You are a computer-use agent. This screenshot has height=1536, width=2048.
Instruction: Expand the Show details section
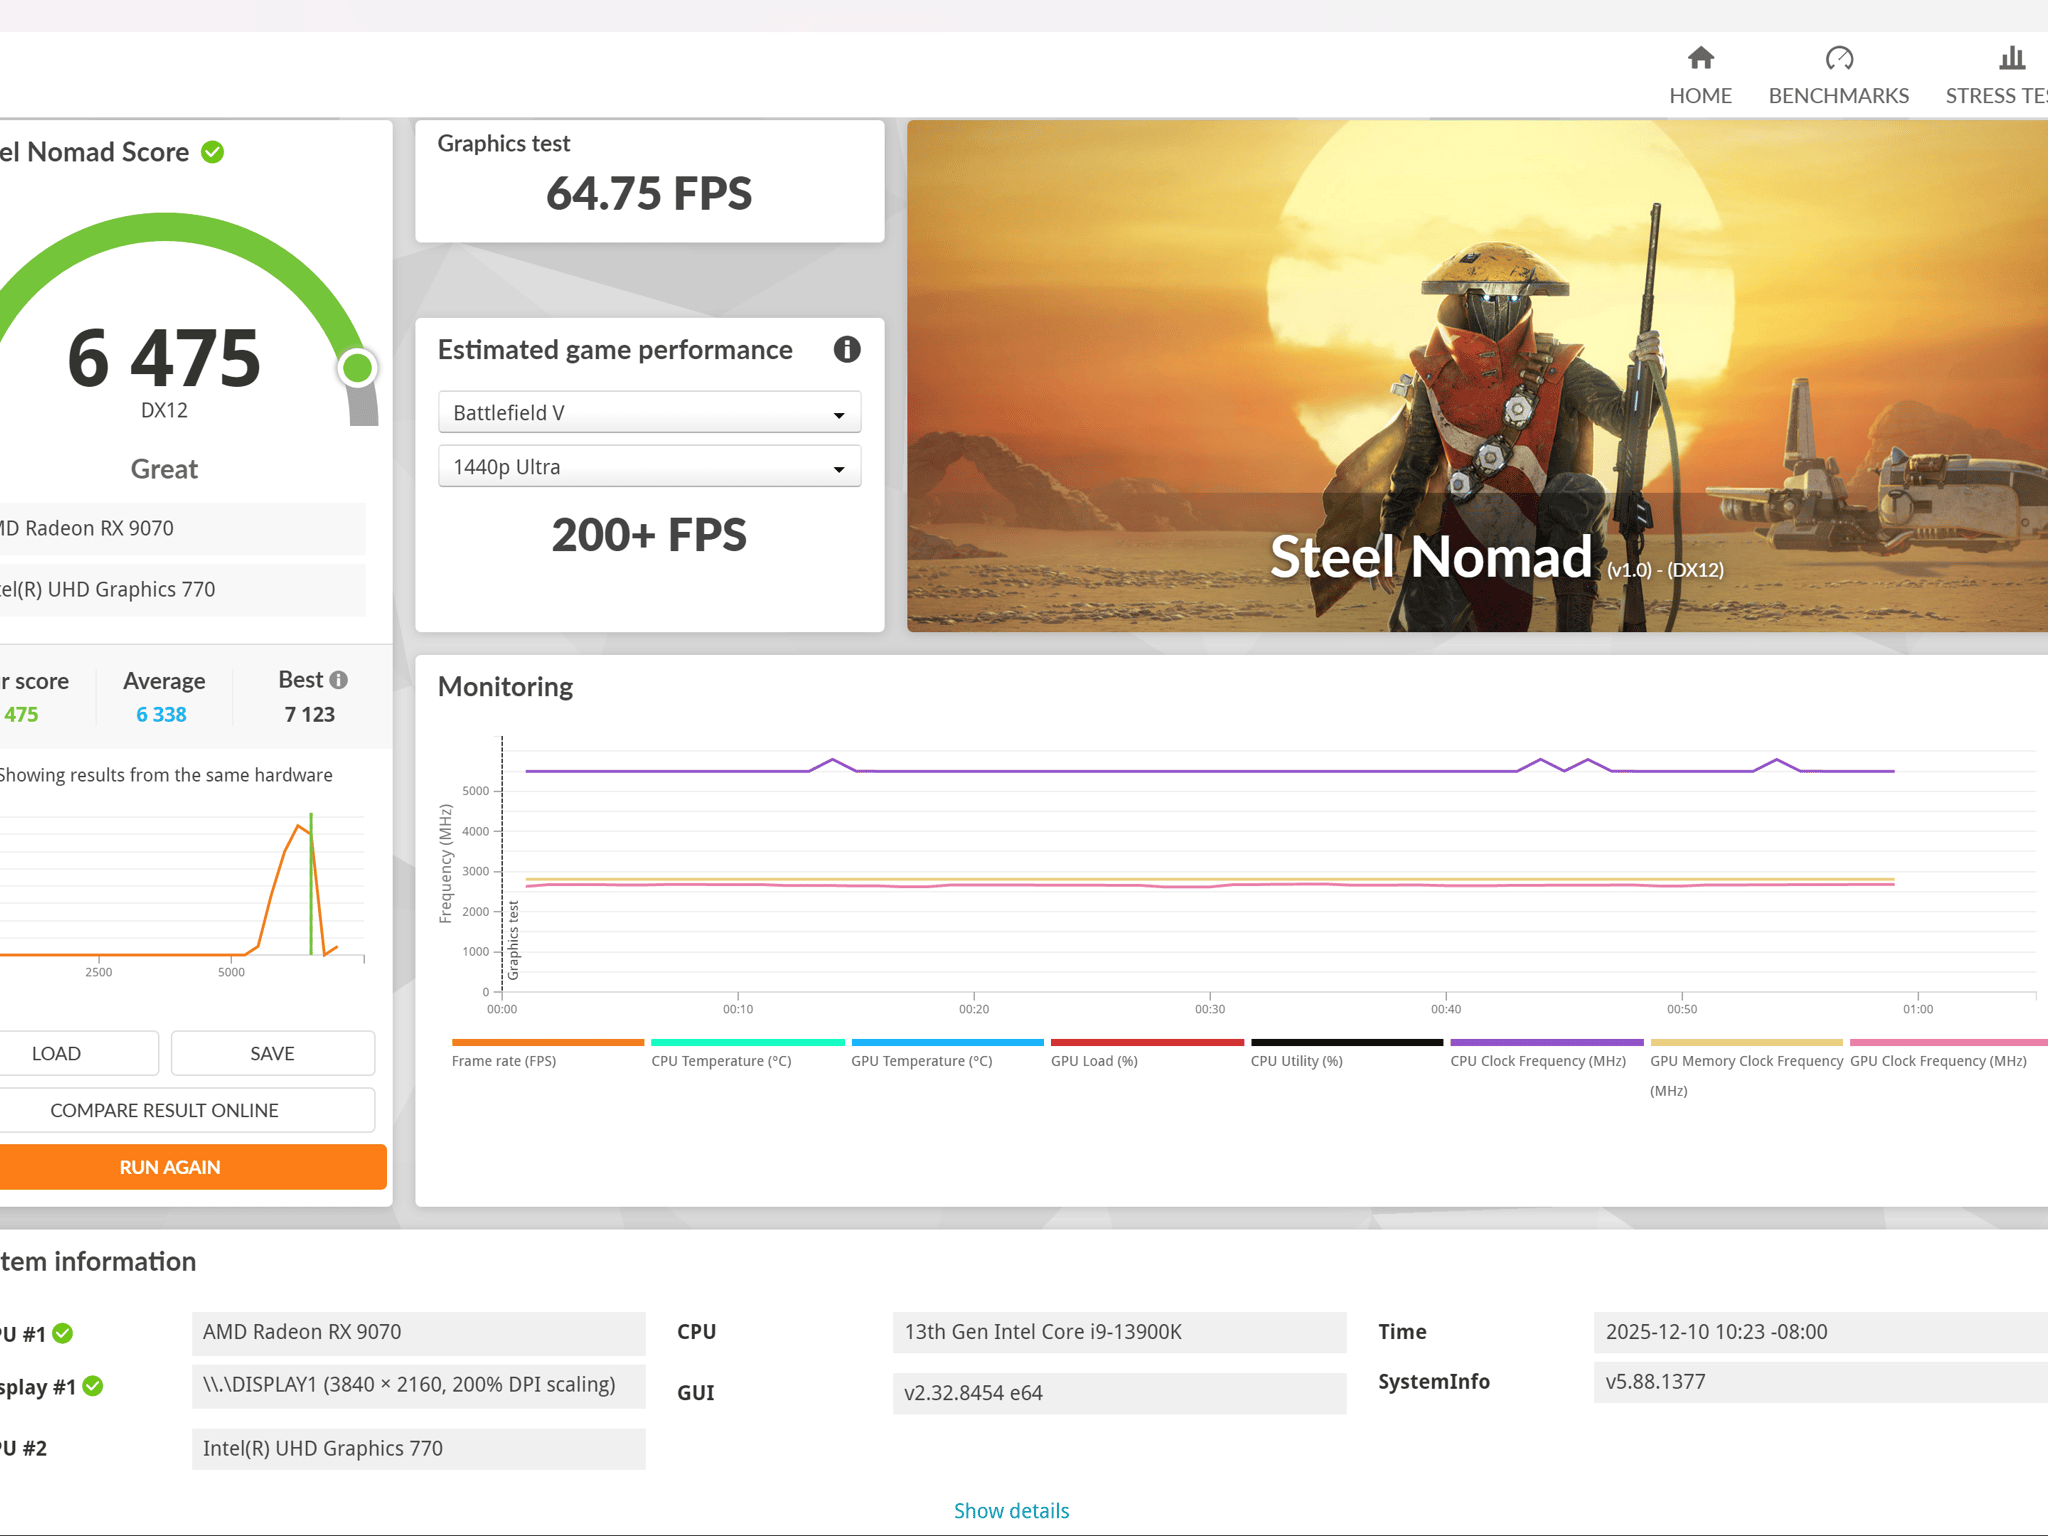click(x=1011, y=1511)
